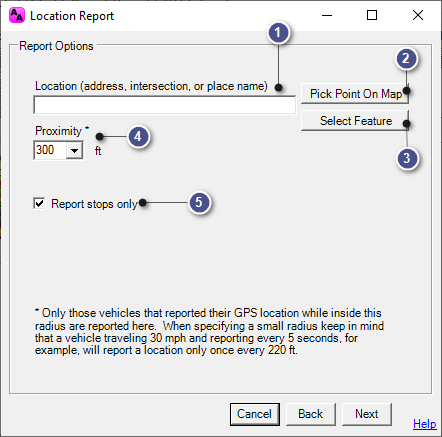Open the Proximity dropdown arrow

pos(74,150)
